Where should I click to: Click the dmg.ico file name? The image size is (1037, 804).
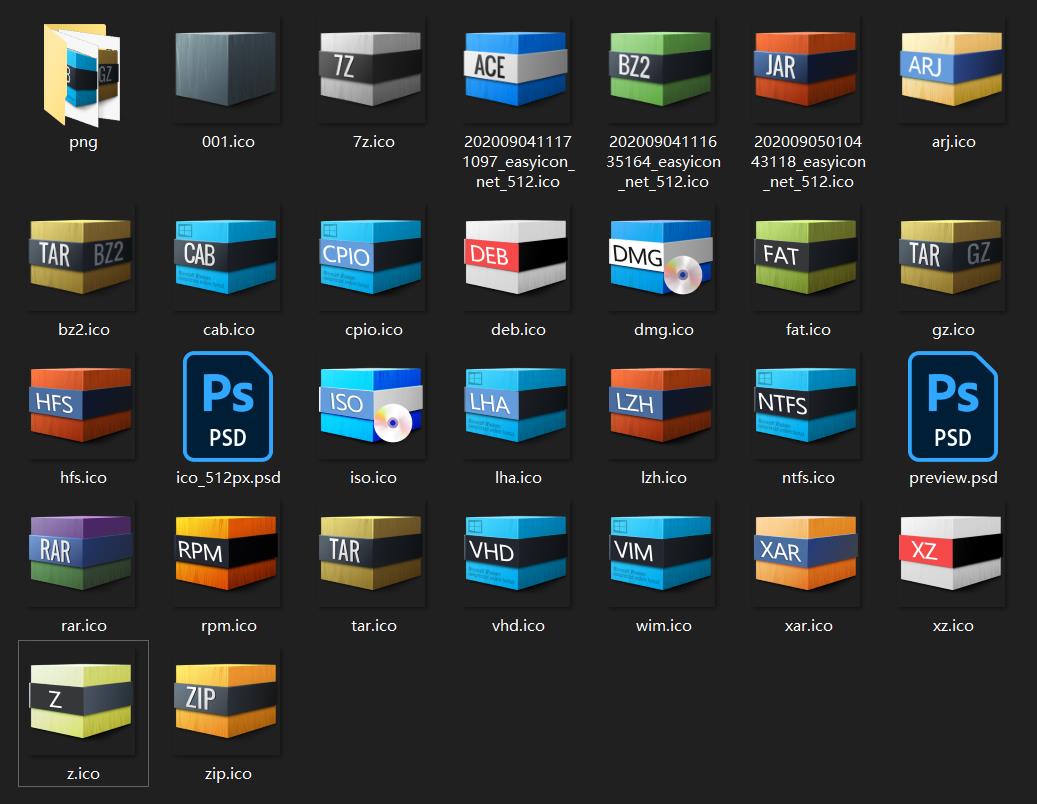pyautogui.click(x=663, y=330)
